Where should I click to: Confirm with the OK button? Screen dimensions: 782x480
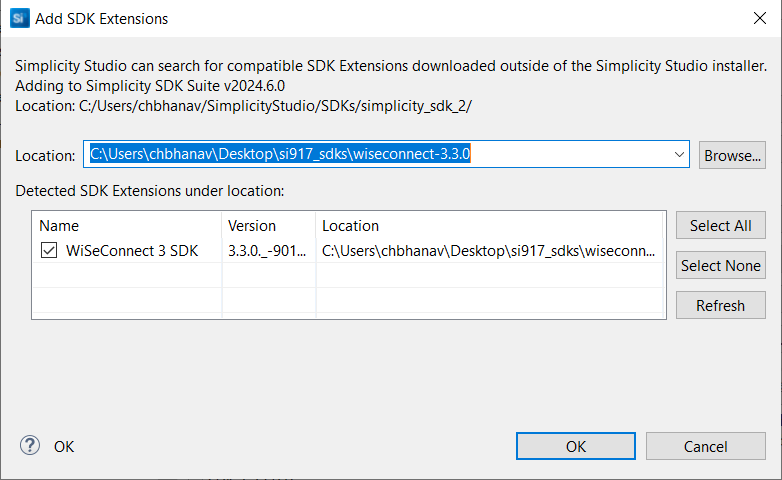pyautogui.click(x=576, y=446)
